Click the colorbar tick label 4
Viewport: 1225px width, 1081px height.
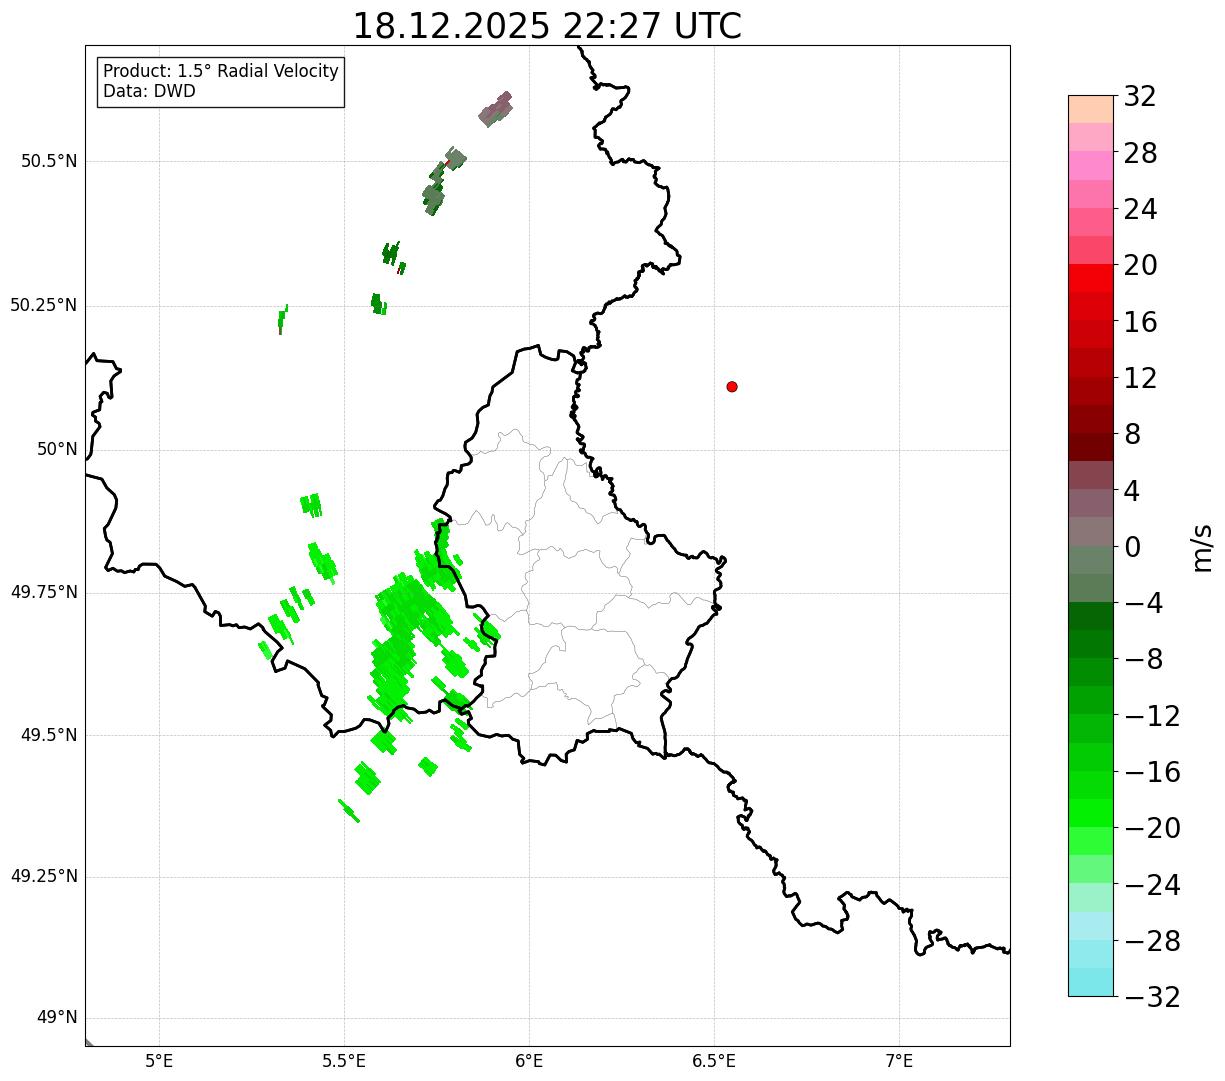[x=1132, y=490]
